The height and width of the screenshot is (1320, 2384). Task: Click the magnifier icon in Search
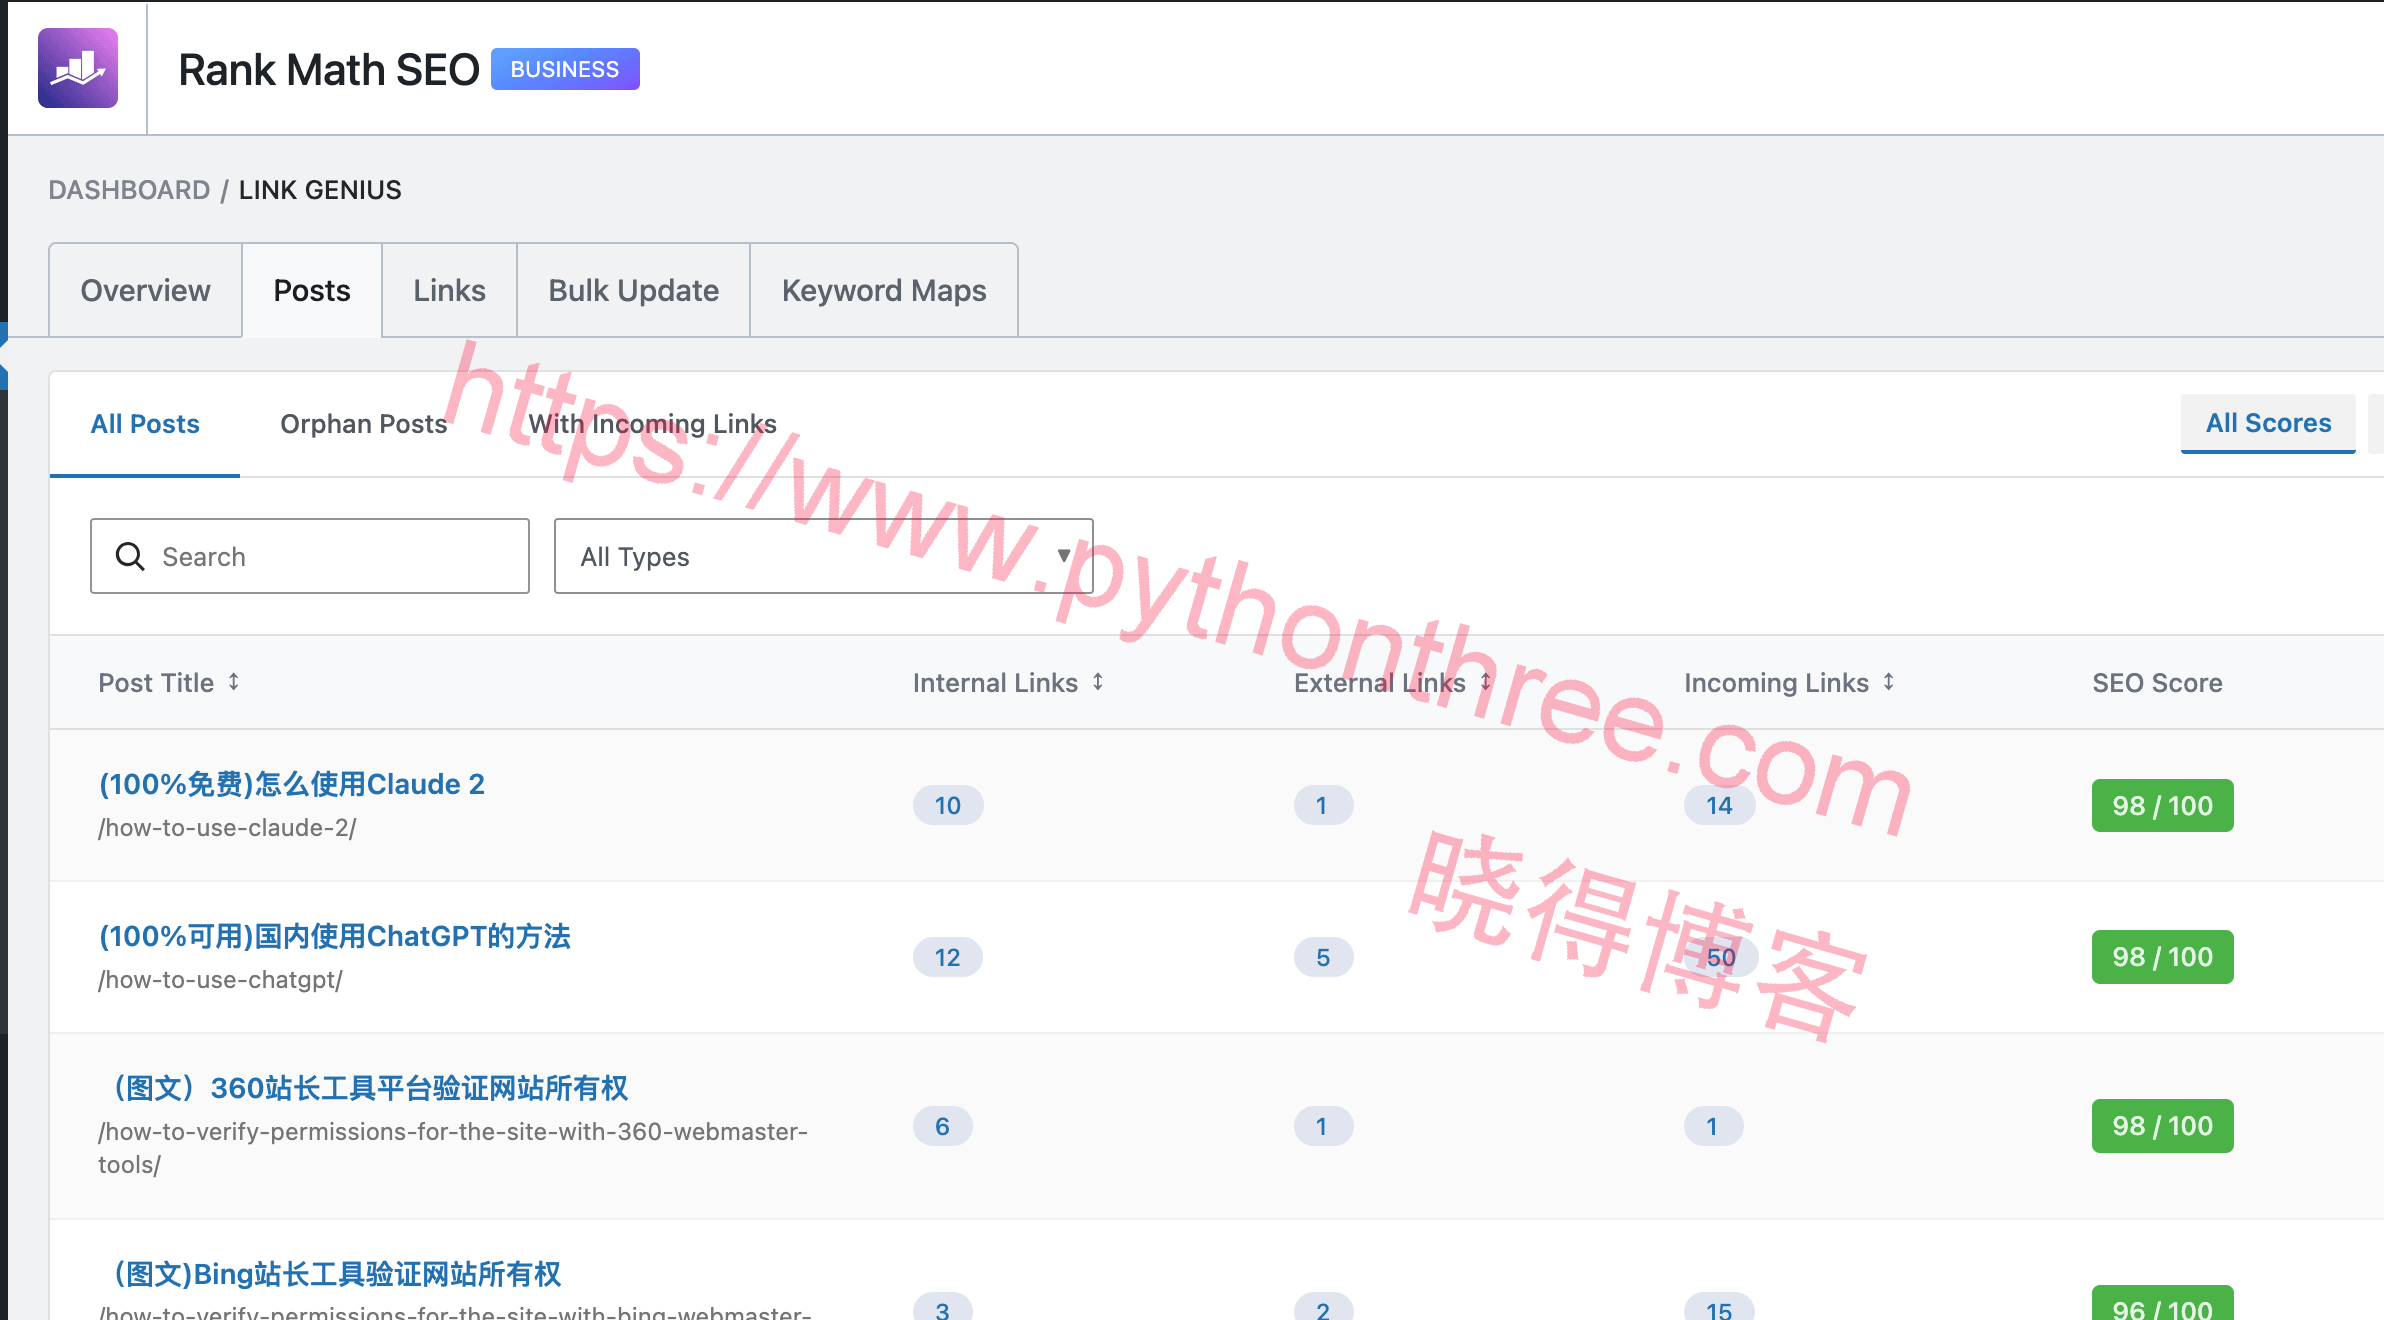point(130,556)
